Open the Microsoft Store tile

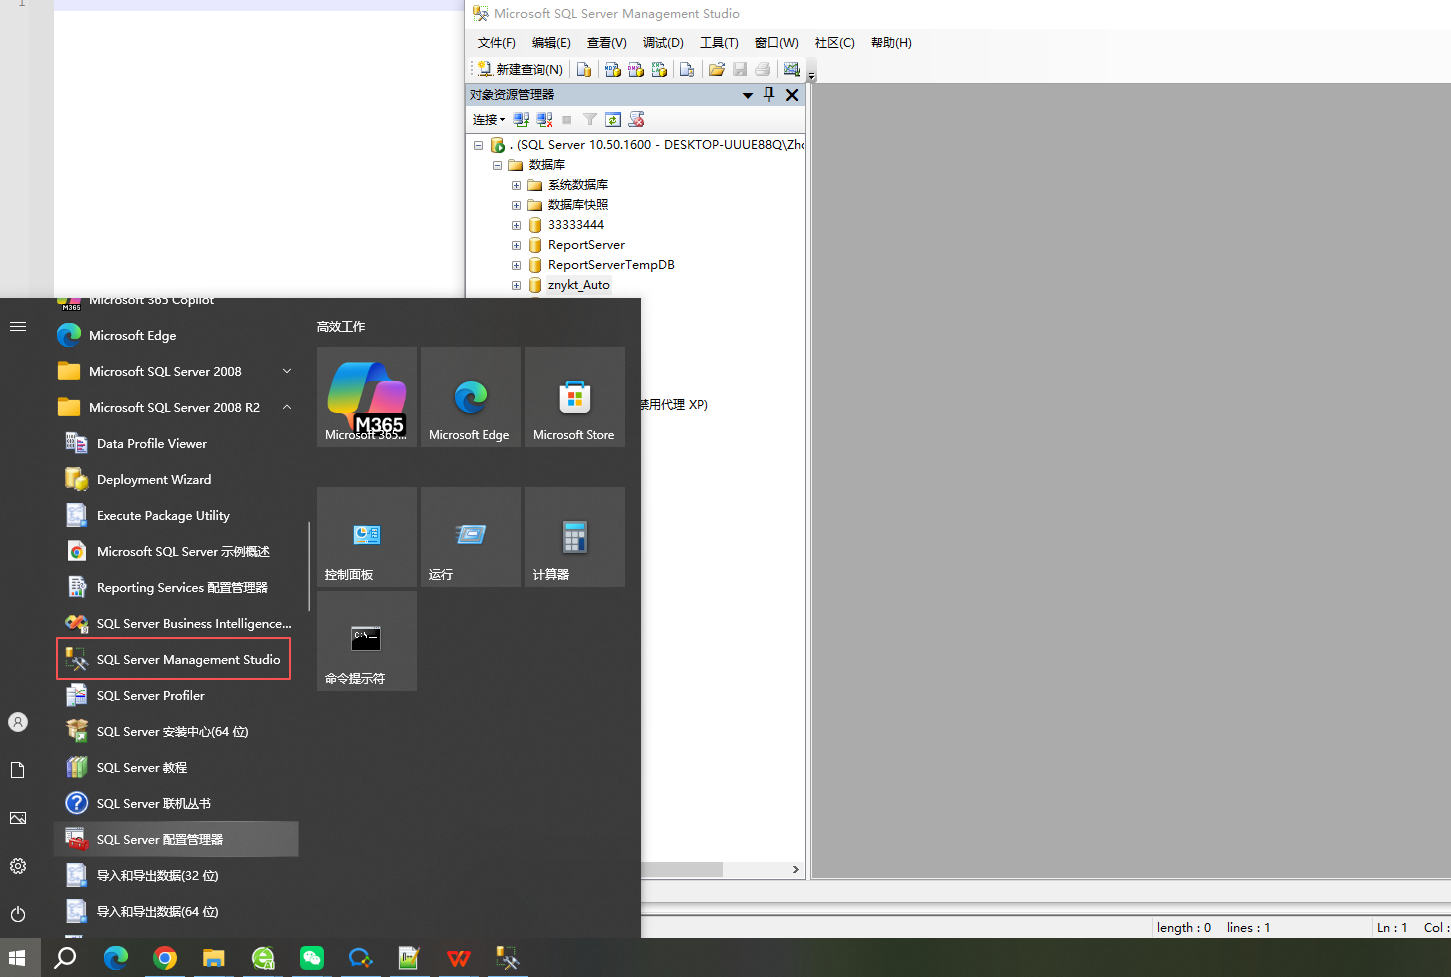point(575,397)
